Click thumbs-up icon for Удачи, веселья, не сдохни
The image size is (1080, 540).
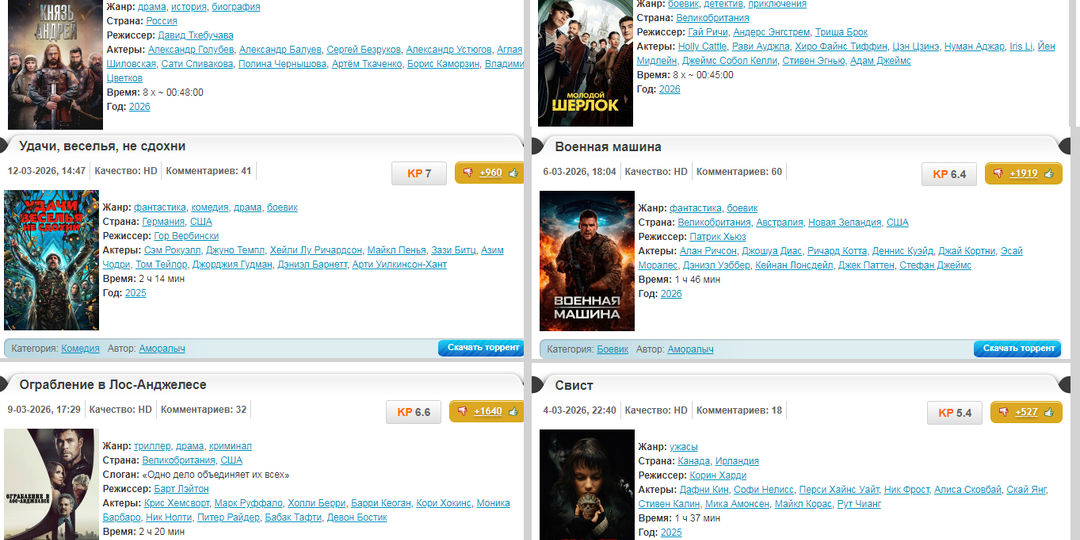513,173
